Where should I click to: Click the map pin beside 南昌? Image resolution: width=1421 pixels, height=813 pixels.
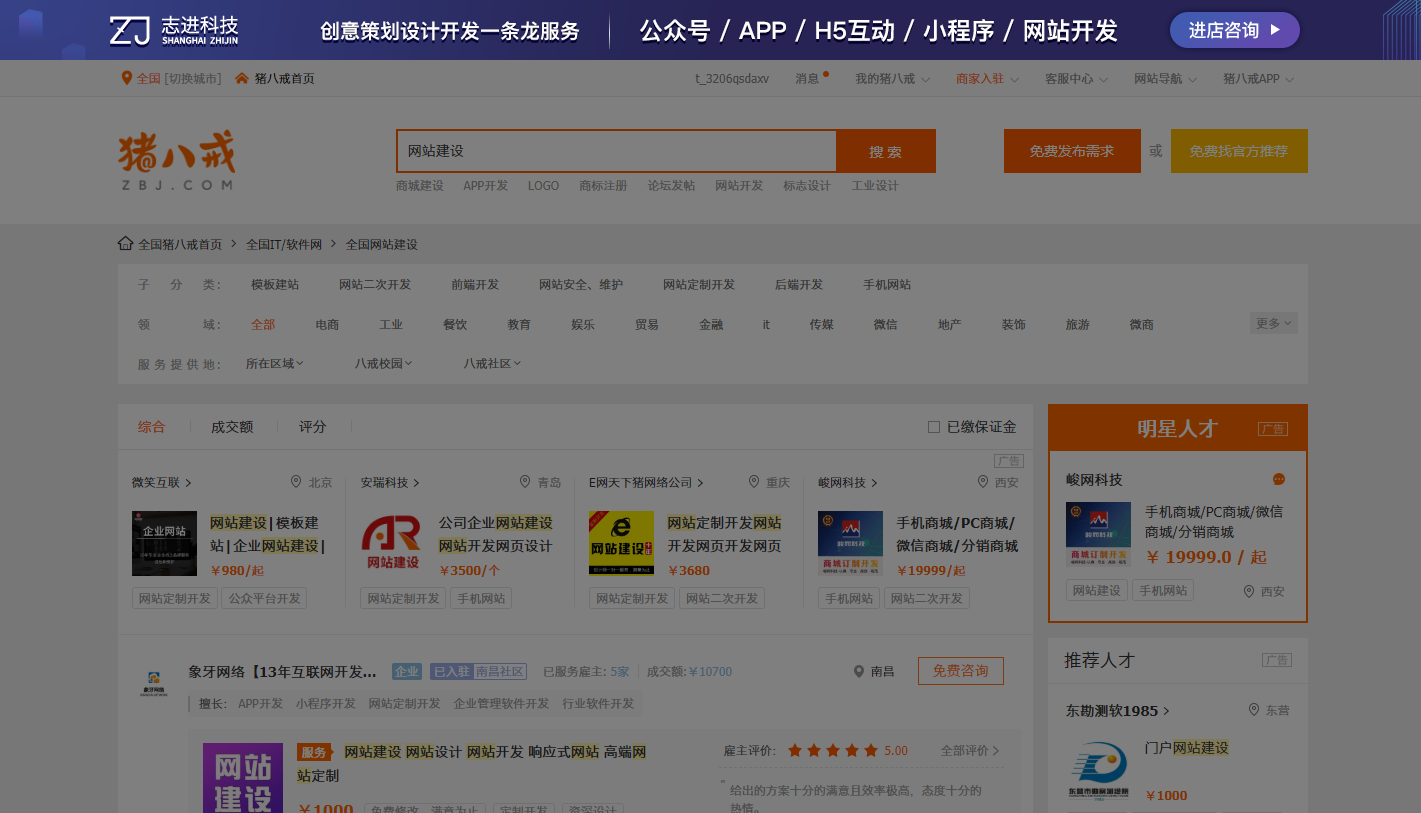click(859, 671)
